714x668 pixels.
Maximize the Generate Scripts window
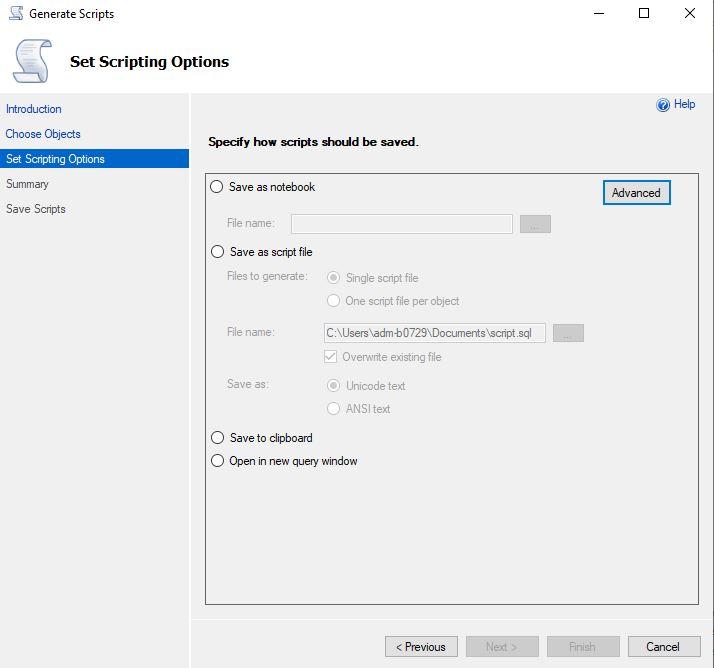pos(644,14)
